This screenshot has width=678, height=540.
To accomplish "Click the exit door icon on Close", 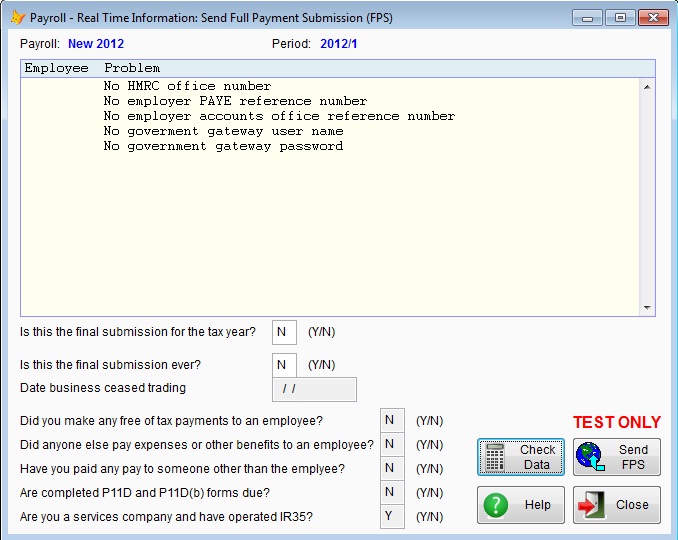I will (592, 505).
